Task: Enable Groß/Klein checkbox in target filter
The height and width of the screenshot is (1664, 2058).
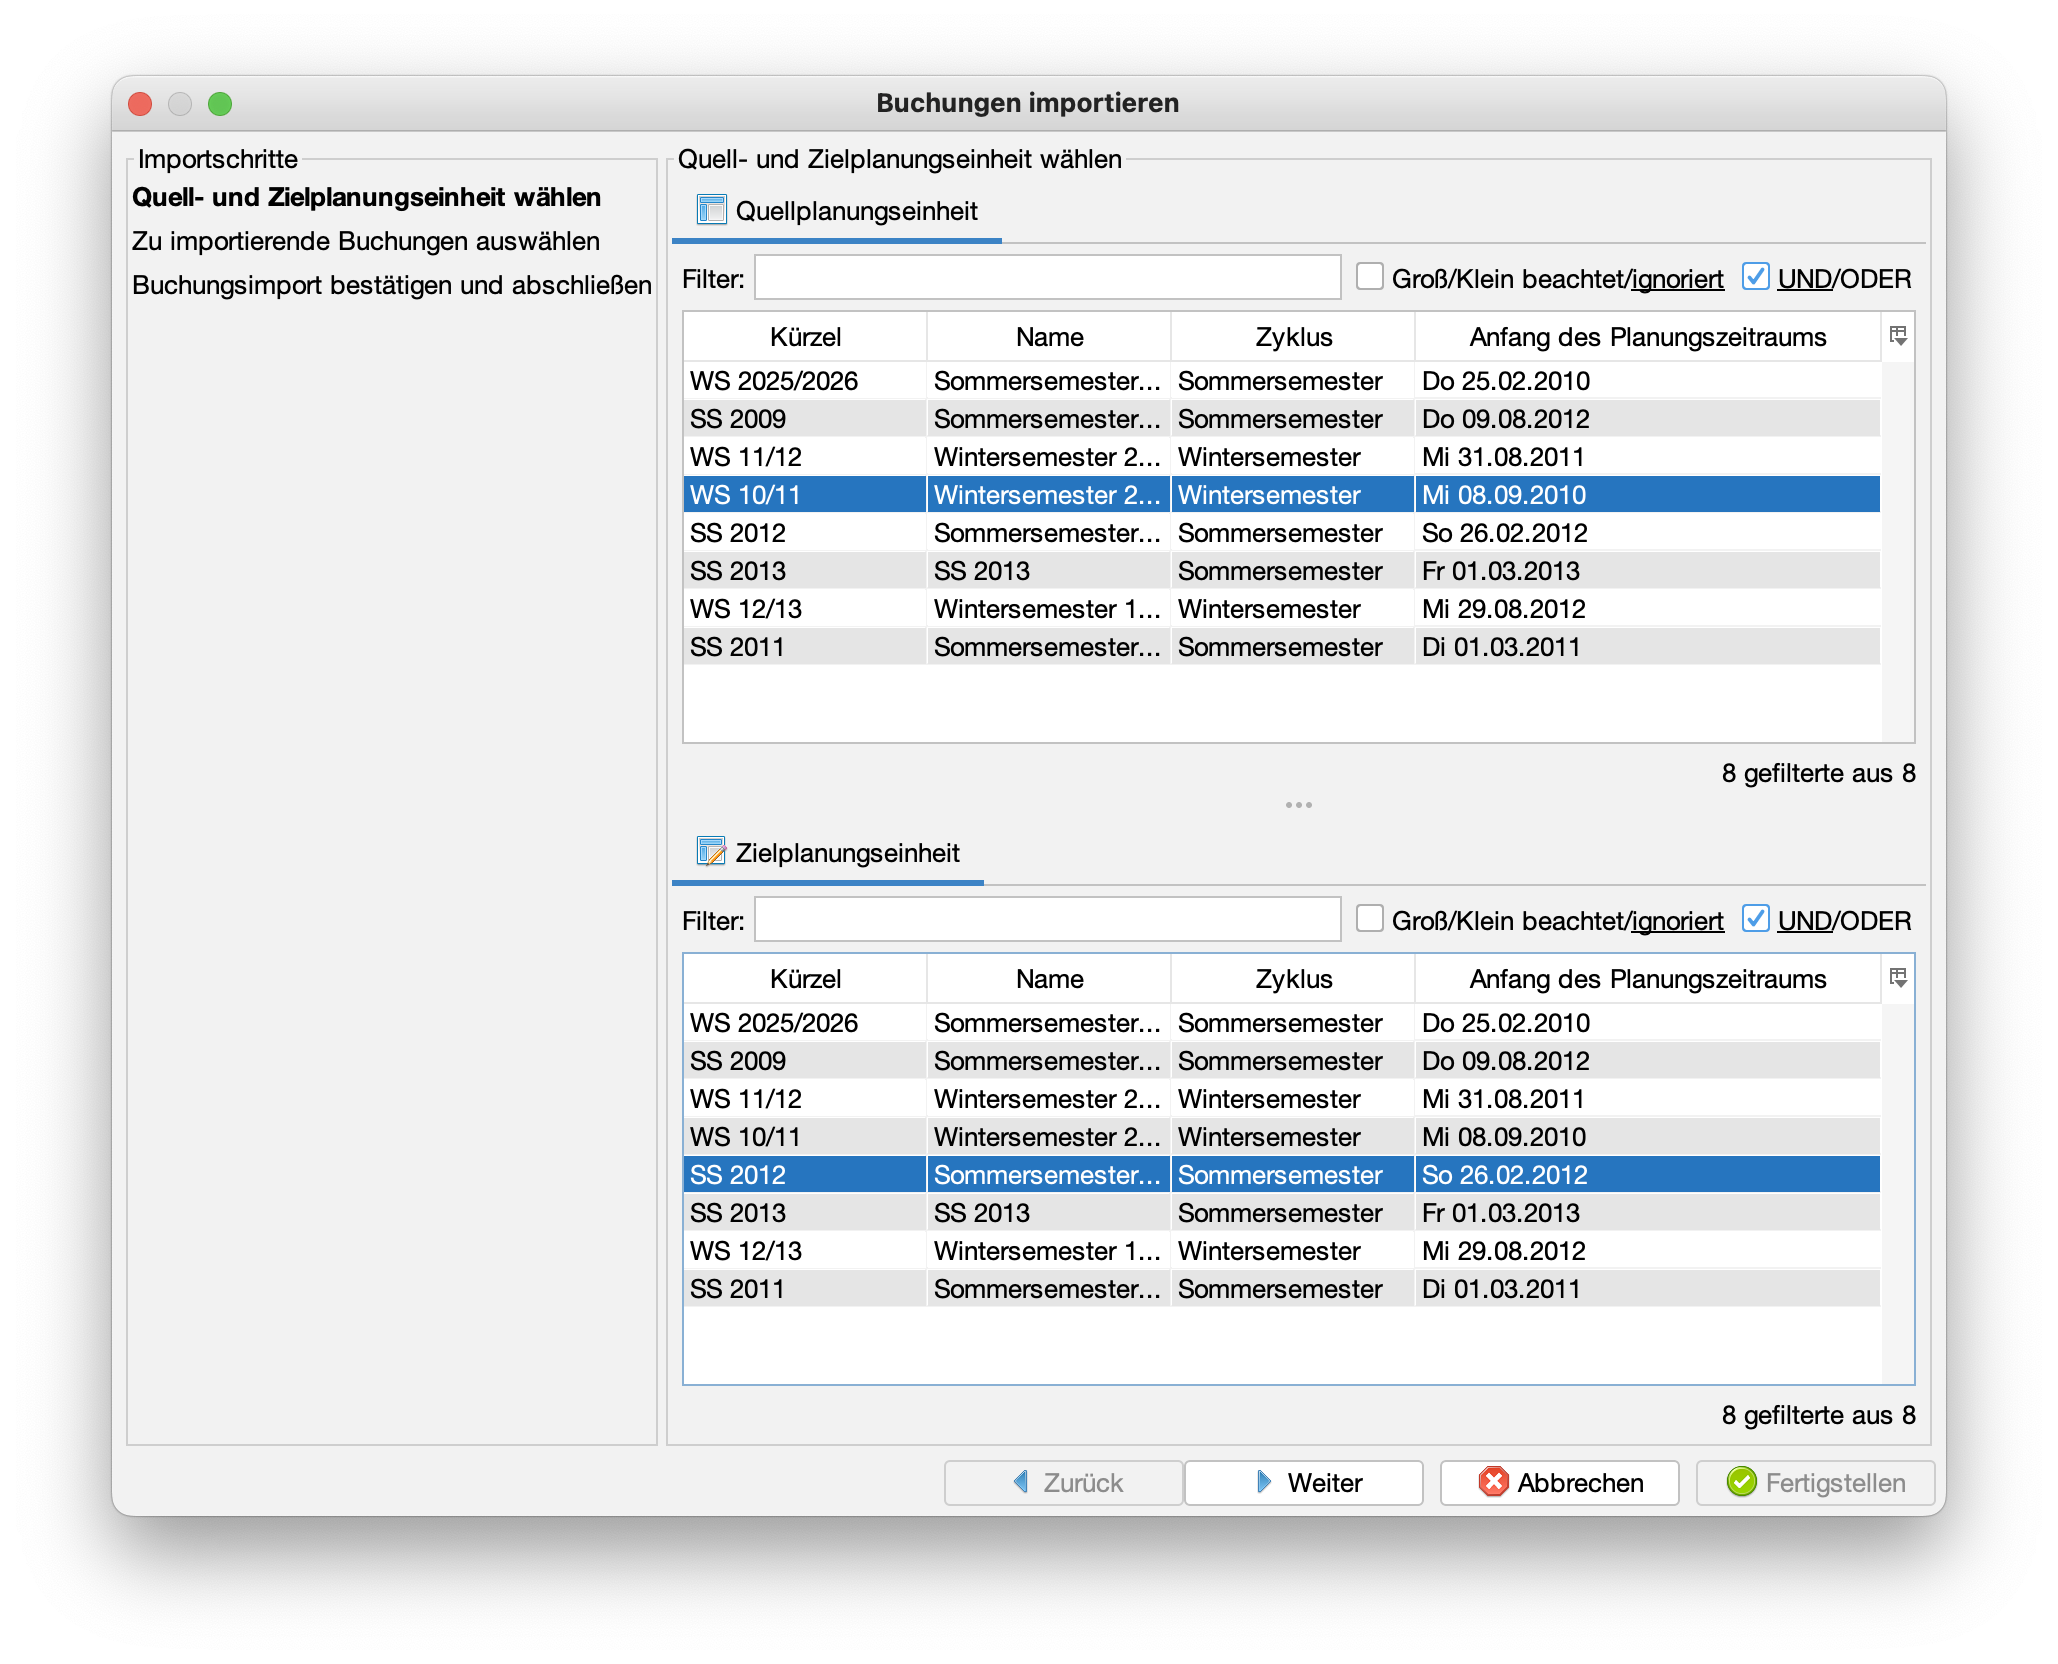Action: click(1369, 919)
